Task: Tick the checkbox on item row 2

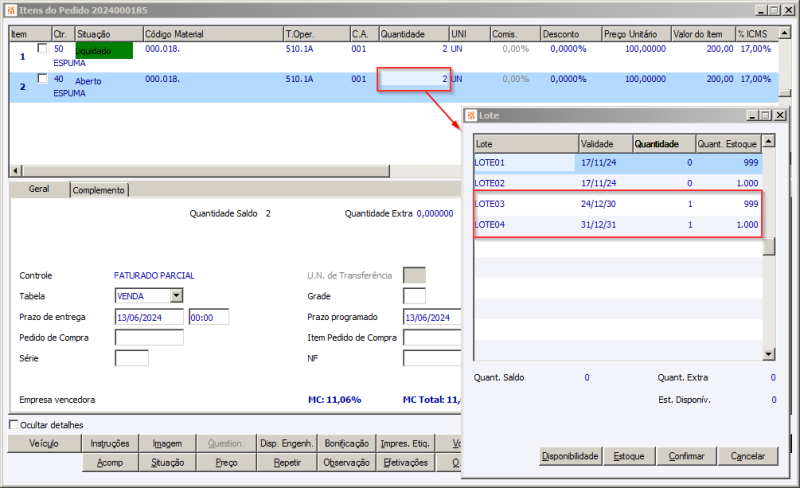Action: [x=42, y=78]
